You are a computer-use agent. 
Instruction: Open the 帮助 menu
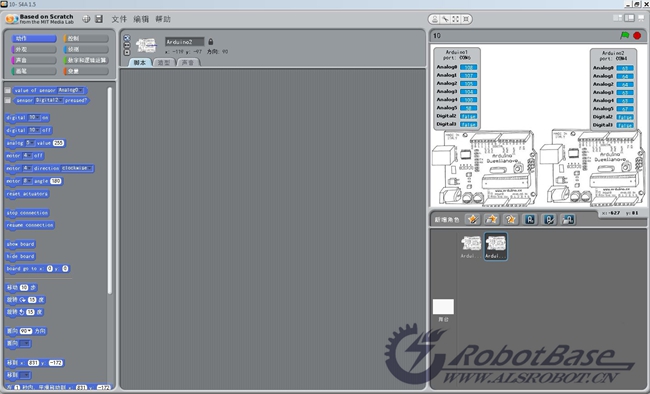click(163, 19)
